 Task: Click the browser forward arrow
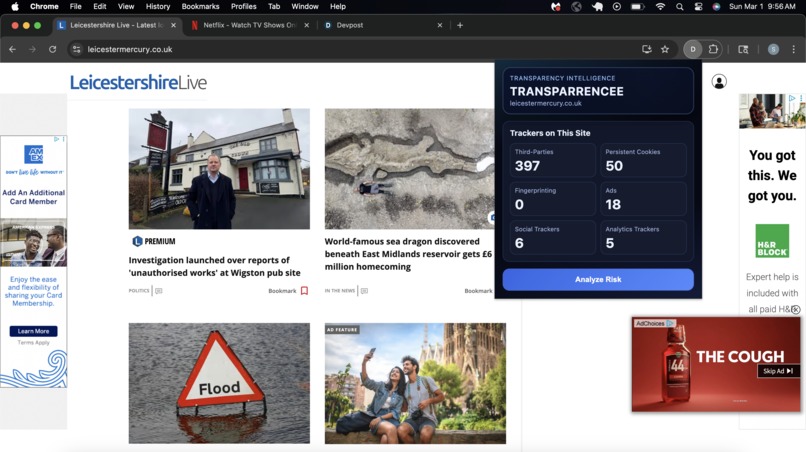tap(32, 49)
